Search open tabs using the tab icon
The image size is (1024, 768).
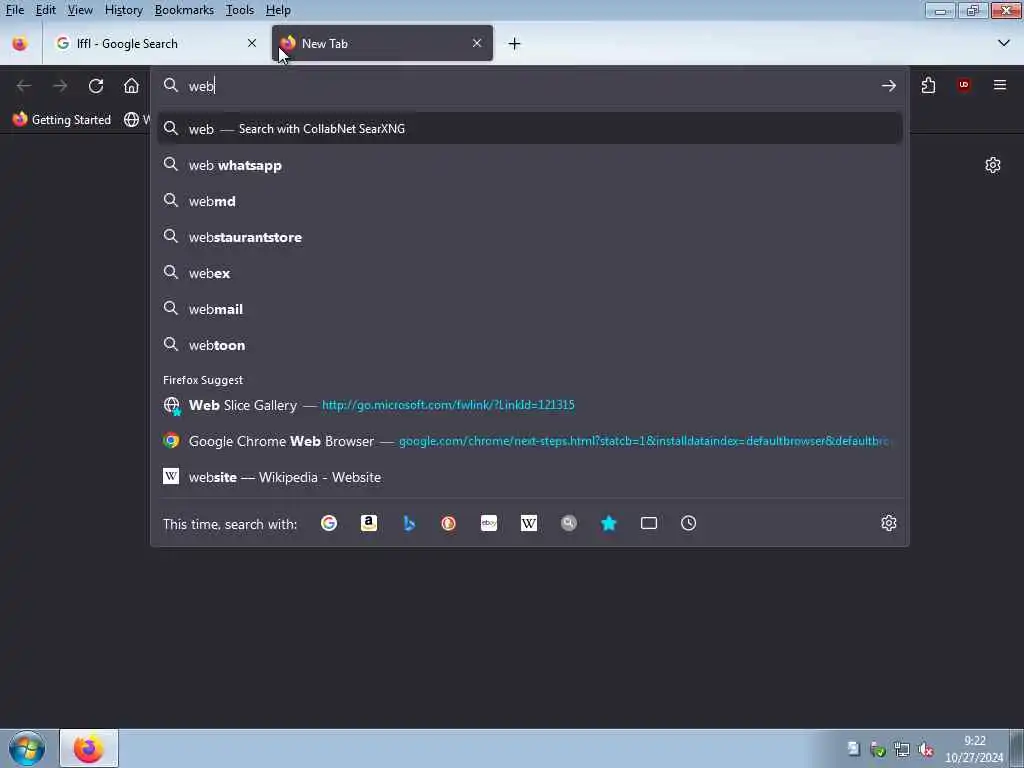click(x=648, y=523)
